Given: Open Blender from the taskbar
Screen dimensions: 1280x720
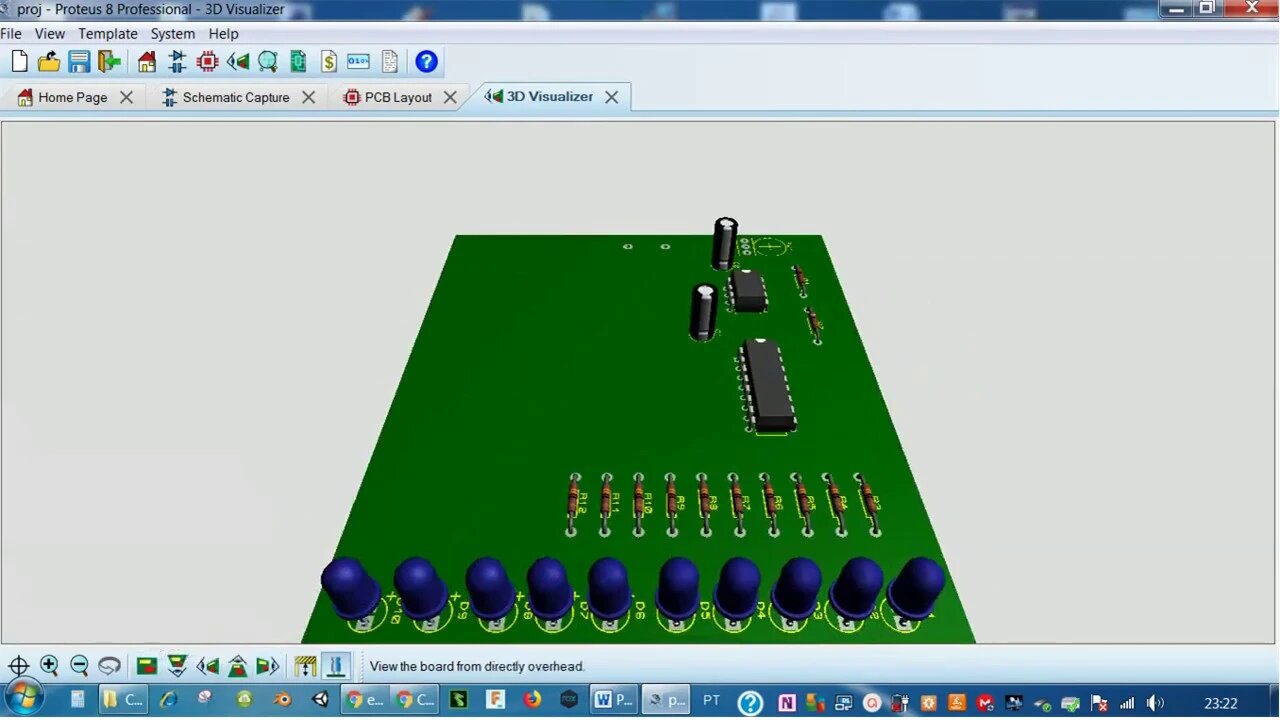Looking at the screenshot, I should [x=283, y=700].
